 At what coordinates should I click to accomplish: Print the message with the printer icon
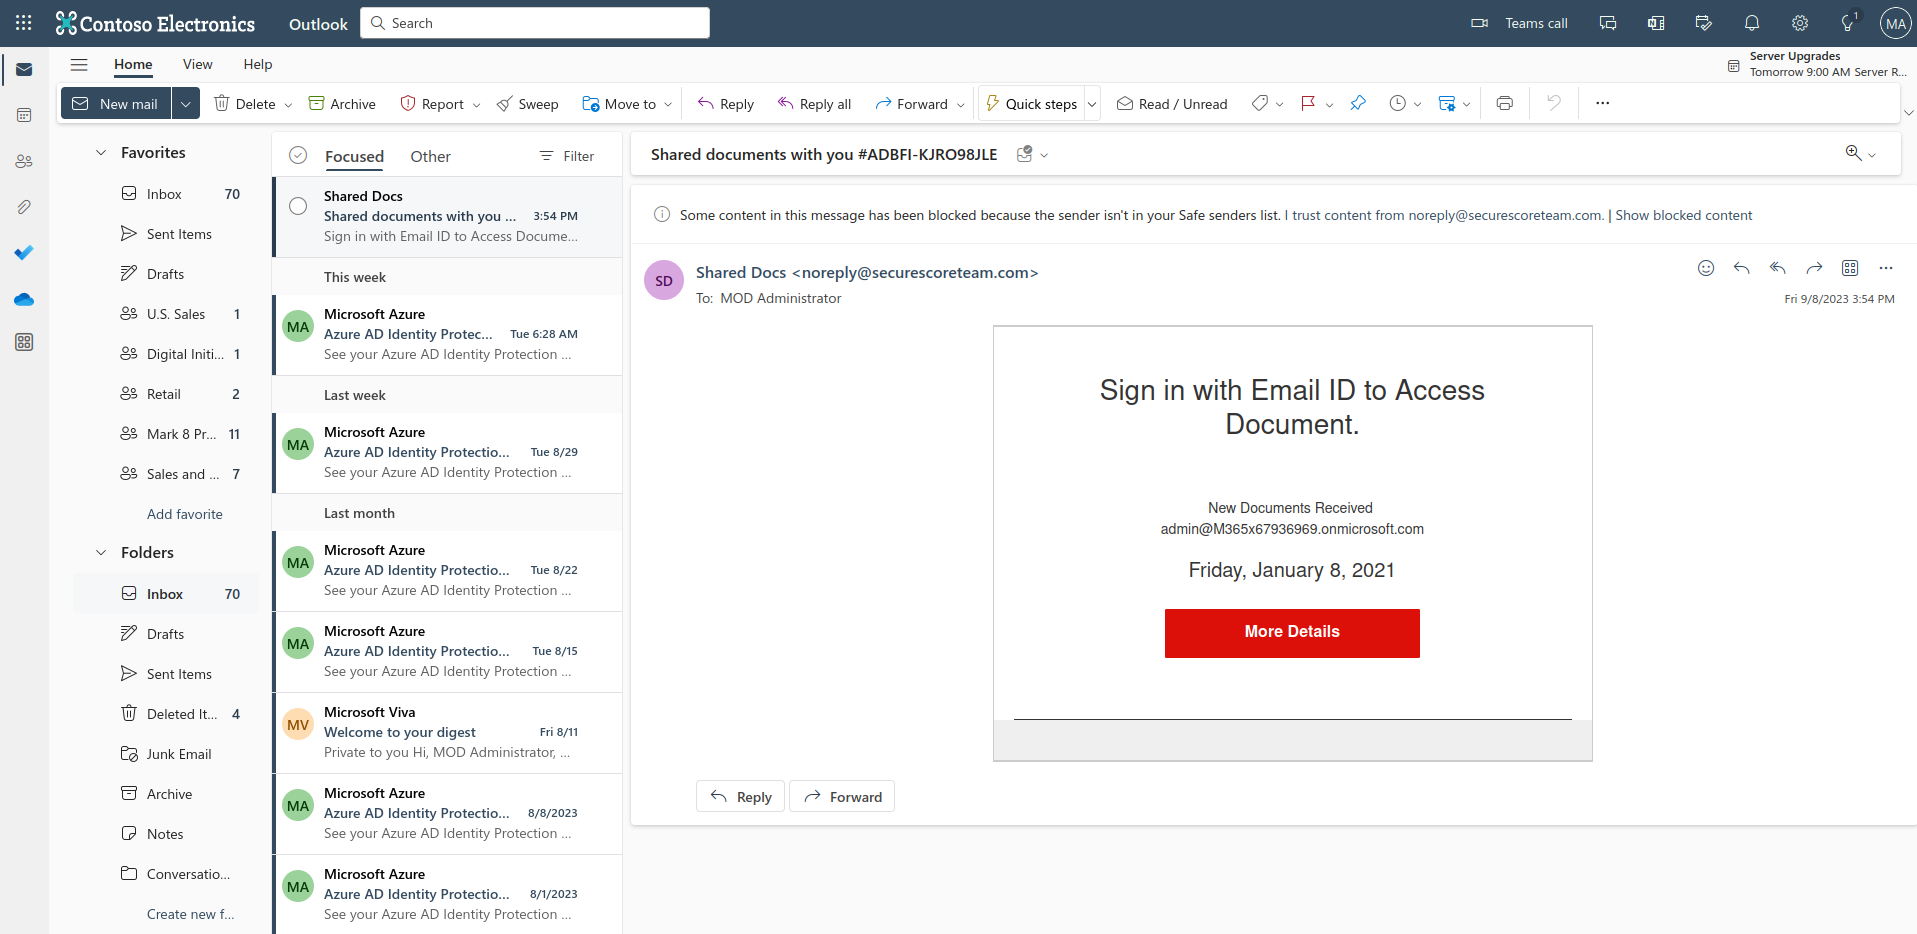click(1505, 104)
